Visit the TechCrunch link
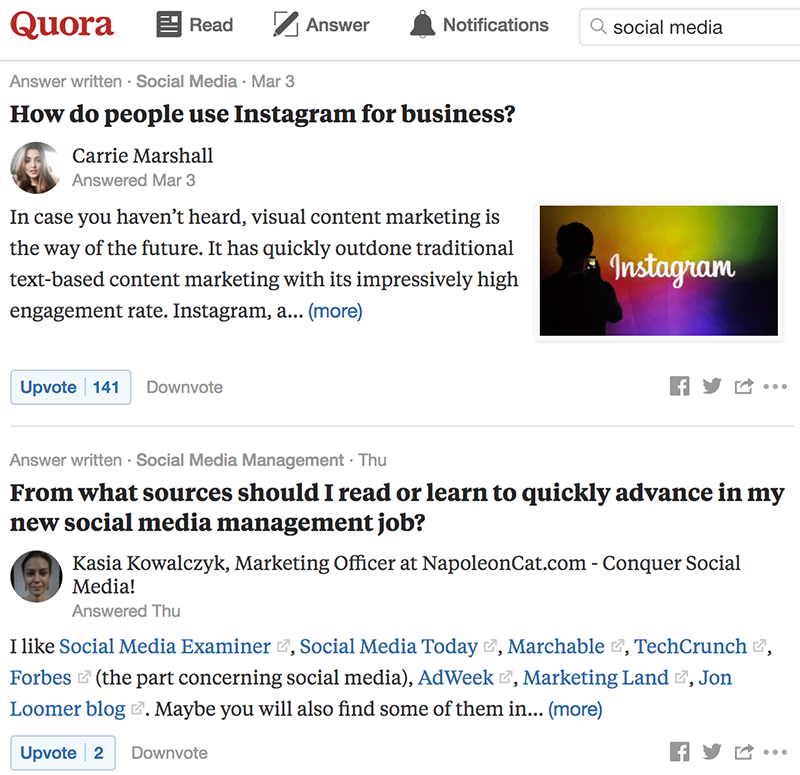The height and width of the screenshot is (775, 800). click(690, 646)
